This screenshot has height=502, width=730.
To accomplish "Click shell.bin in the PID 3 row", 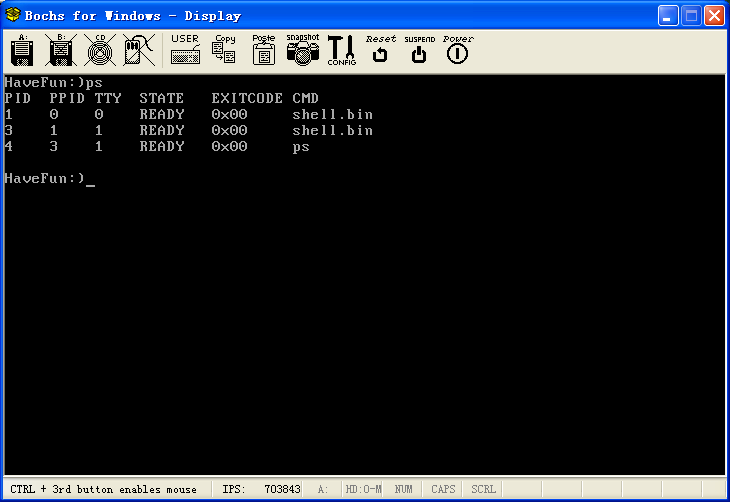I will [332, 130].
